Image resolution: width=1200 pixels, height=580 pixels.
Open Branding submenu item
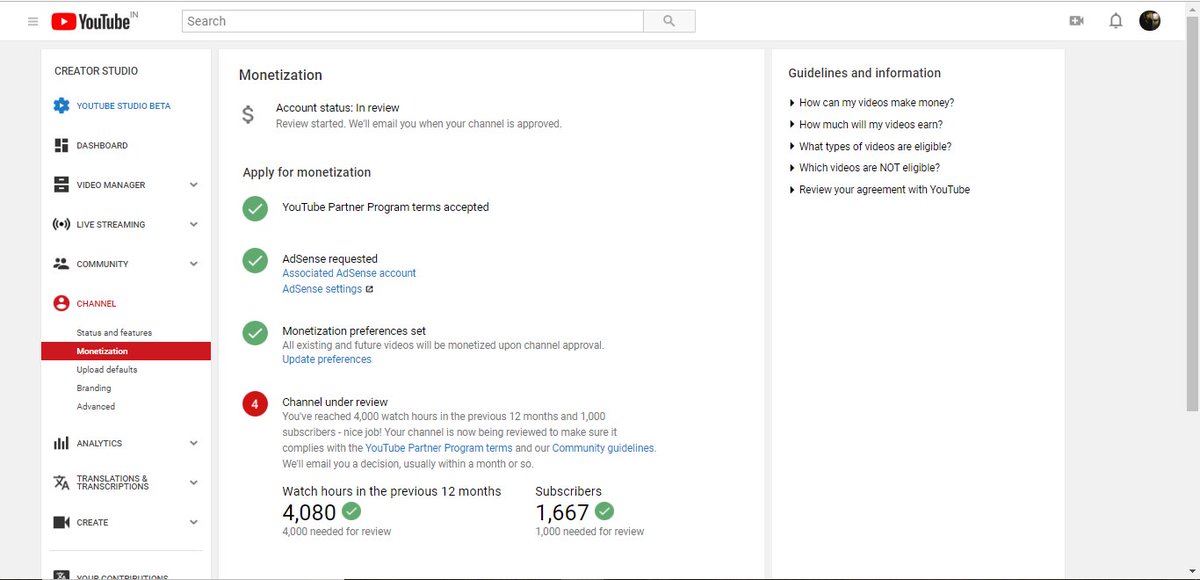click(94, 388)
